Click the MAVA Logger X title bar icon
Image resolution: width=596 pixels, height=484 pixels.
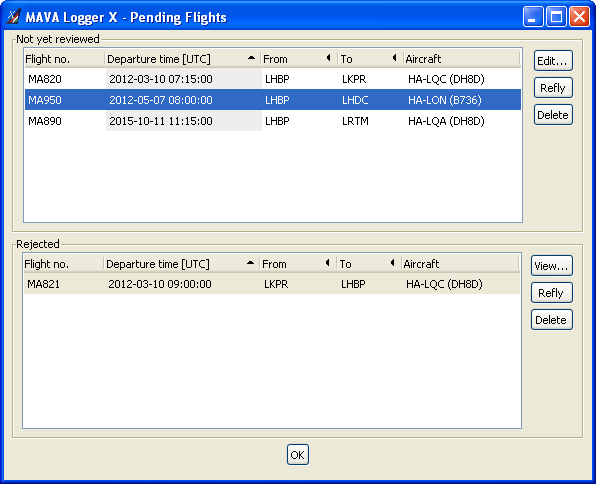pyautogui.click(x=14, y=17)
